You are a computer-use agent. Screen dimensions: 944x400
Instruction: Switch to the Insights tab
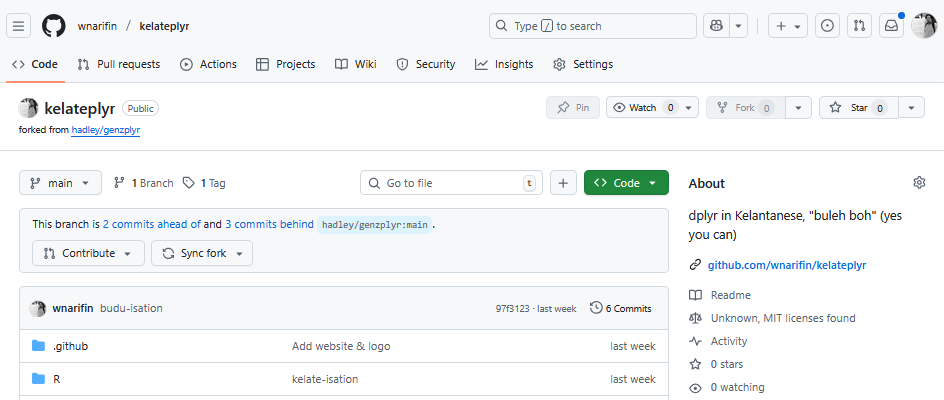pos(504,64)
